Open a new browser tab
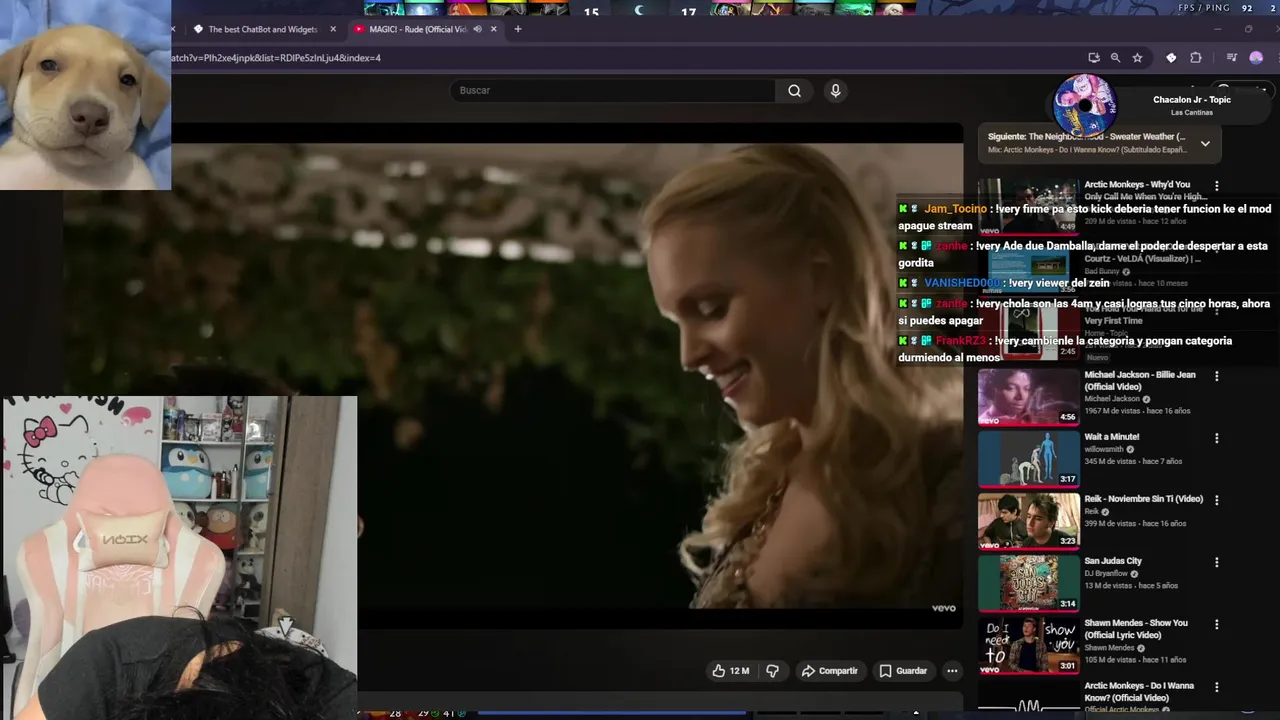1280x720 pixels. [x=517, y=29]
